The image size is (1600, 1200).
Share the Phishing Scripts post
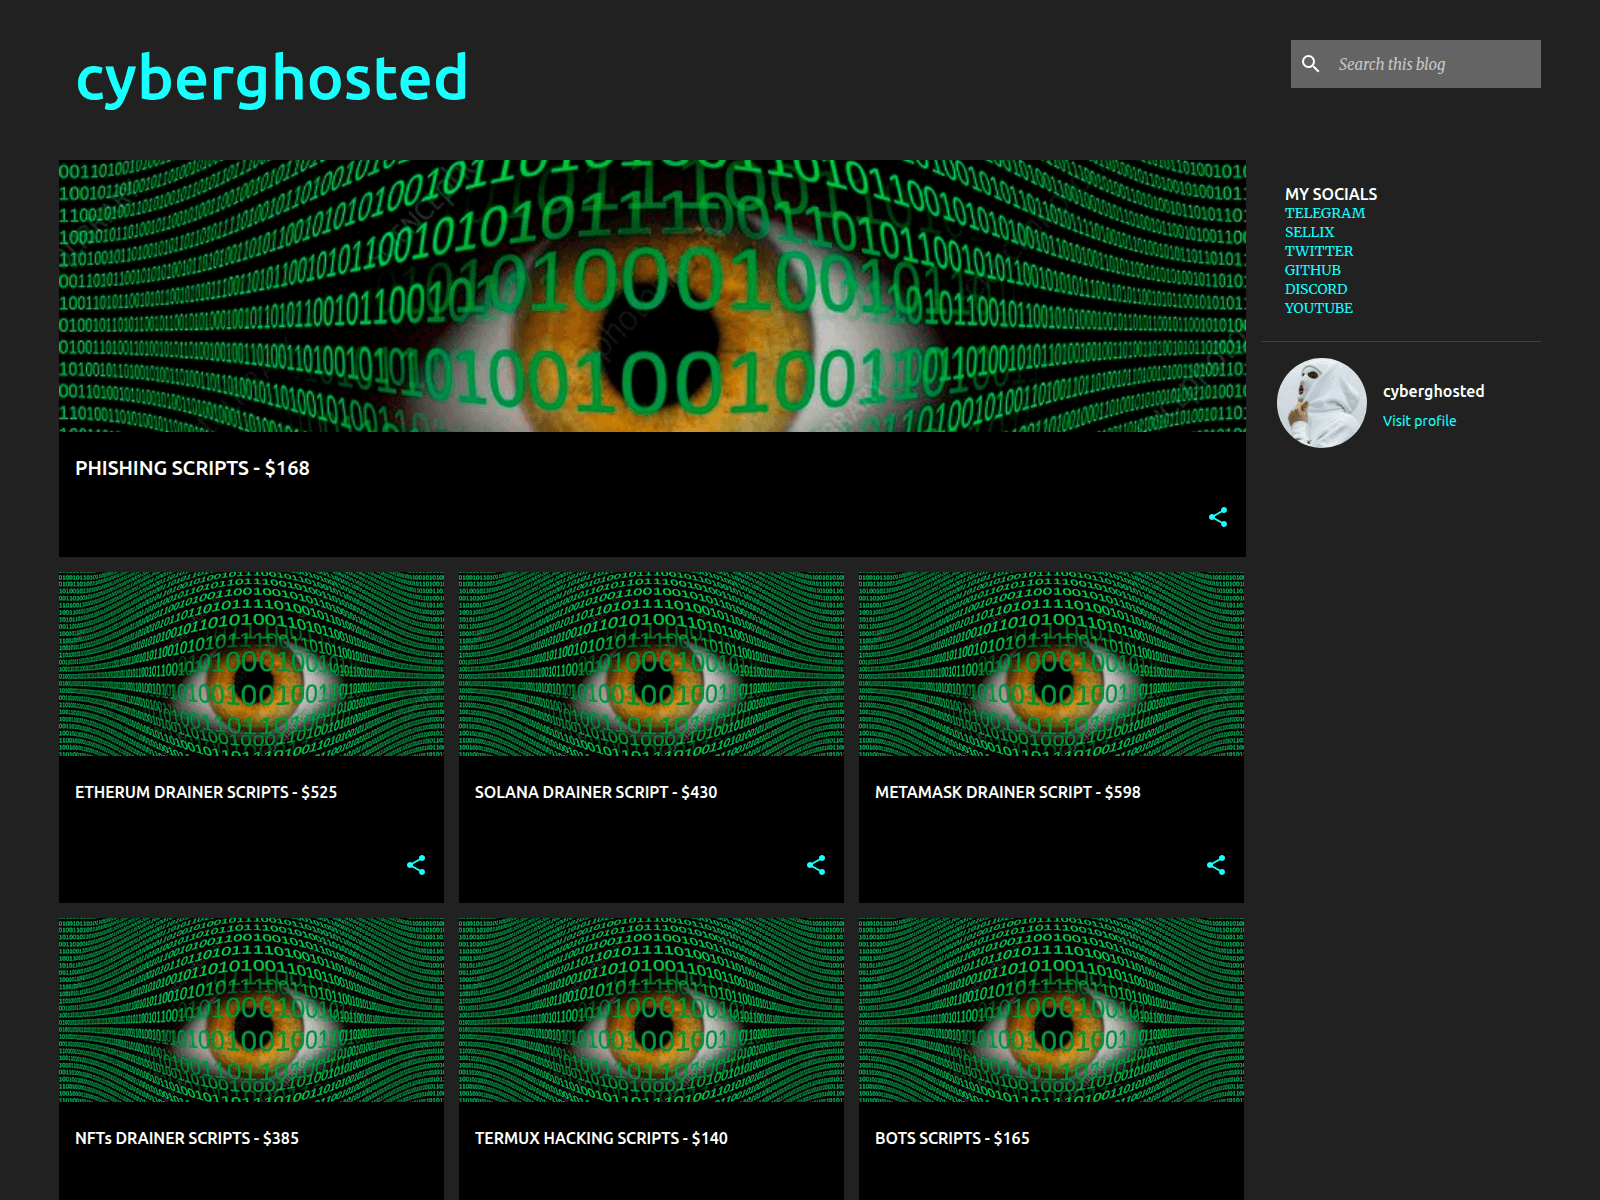(1218, 517)
